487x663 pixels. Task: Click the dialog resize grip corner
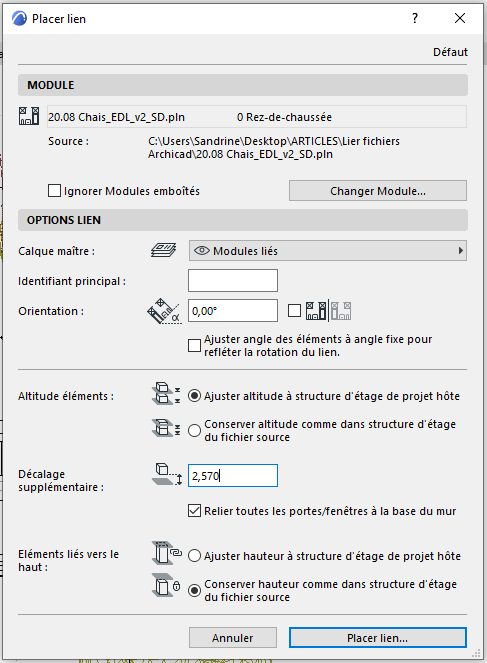(476, 653)
